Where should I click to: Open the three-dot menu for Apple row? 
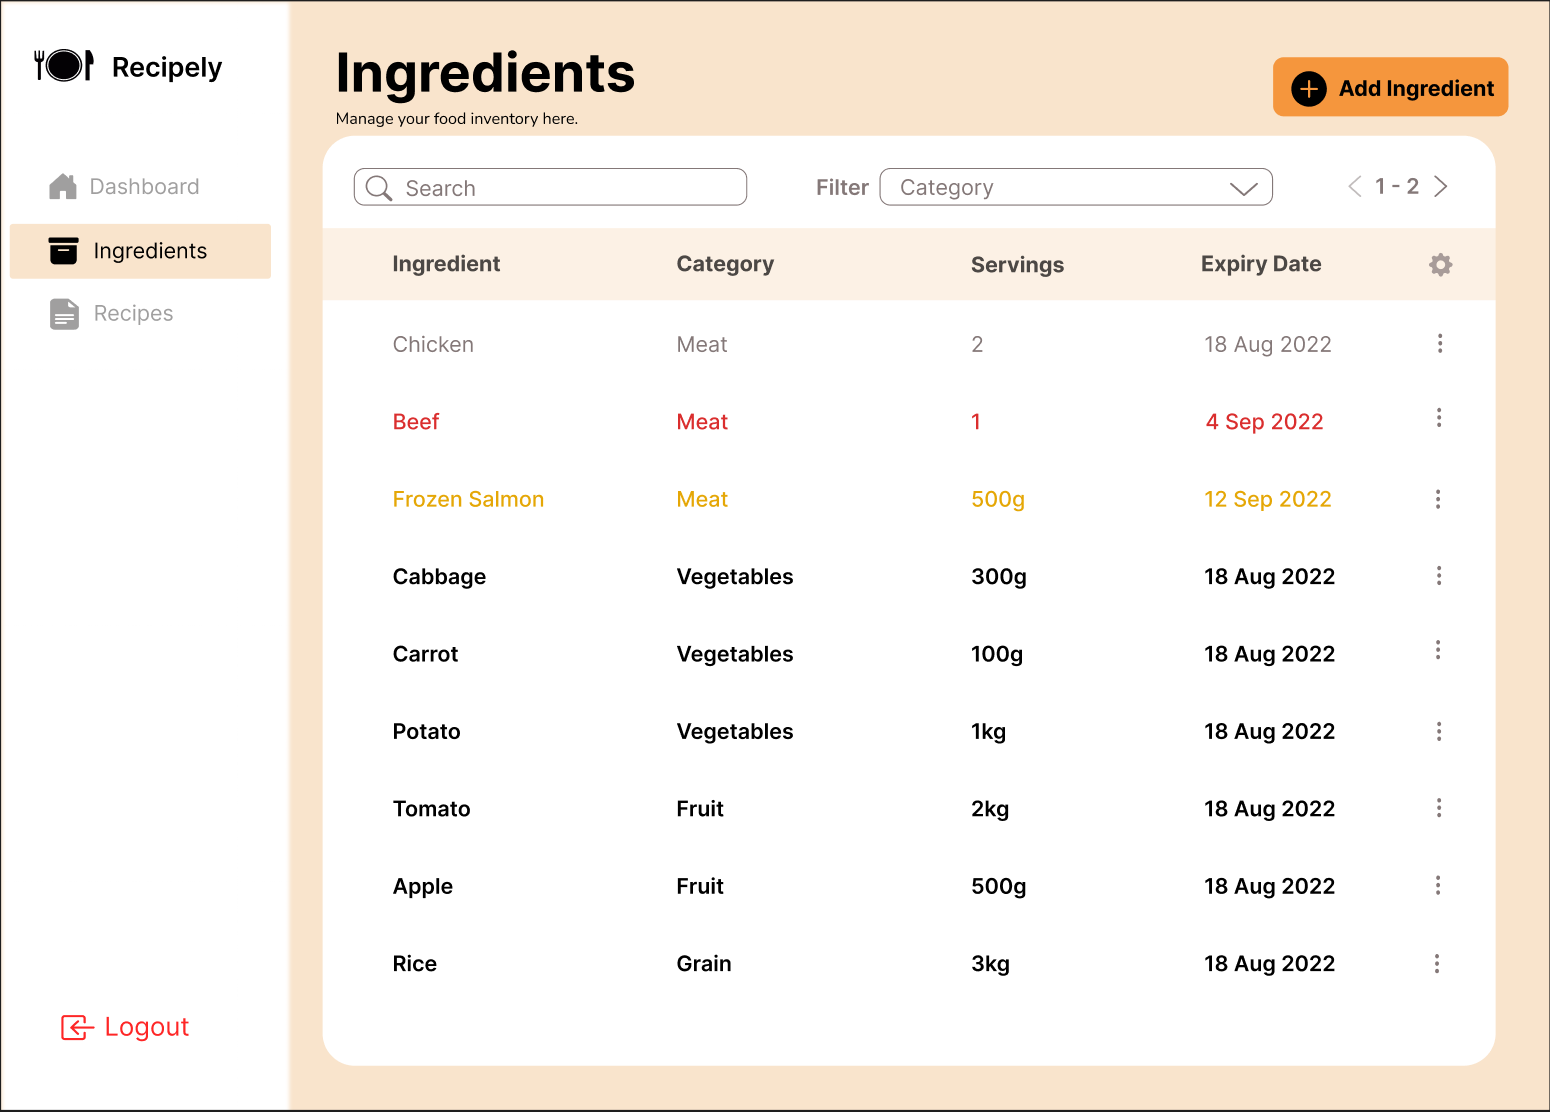click(x=1438, y=885)
